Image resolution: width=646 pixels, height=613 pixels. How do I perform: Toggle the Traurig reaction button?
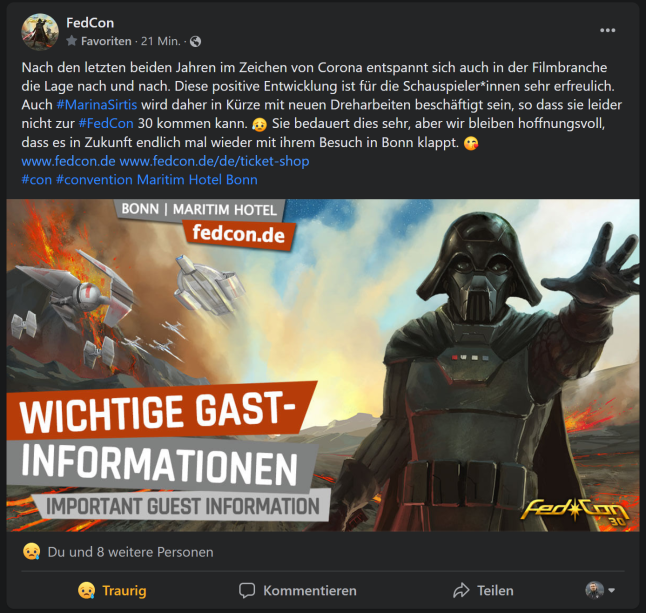pos(112,590)
